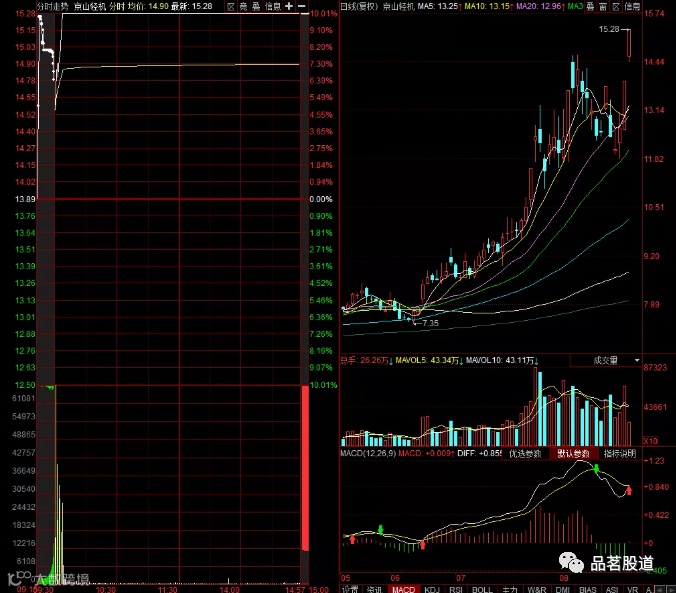The image size is (676, 593).
Task: Switch to the ASI indicator tab
Action: (612, 589)
